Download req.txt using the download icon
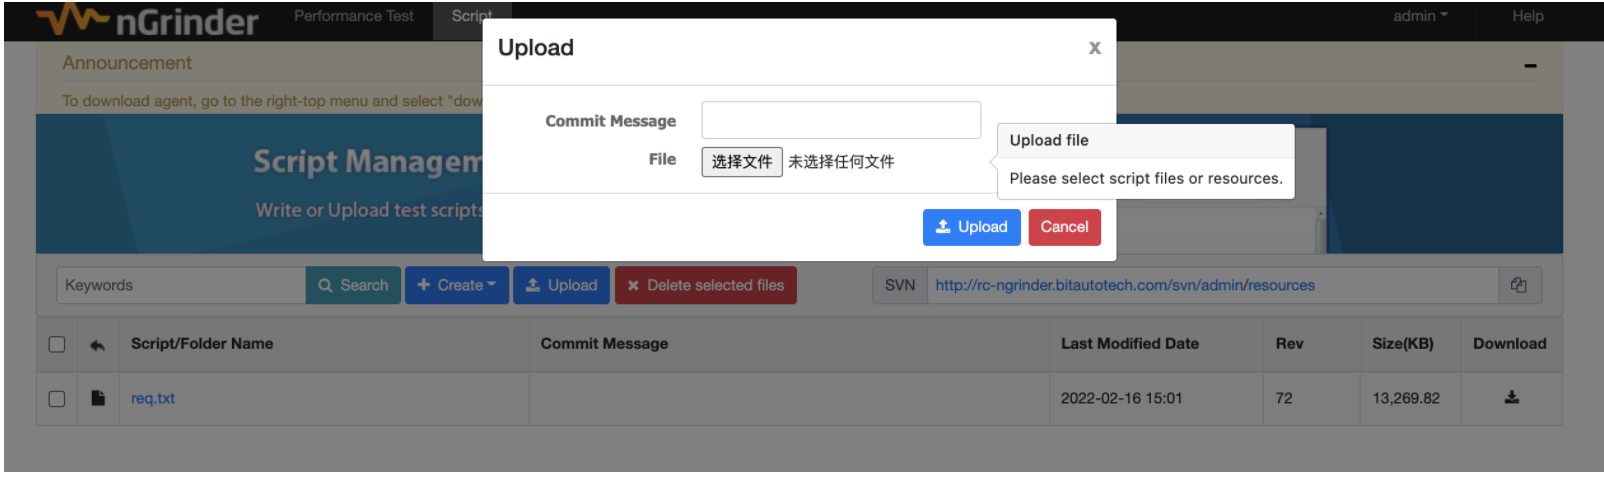 (1511, 398)
